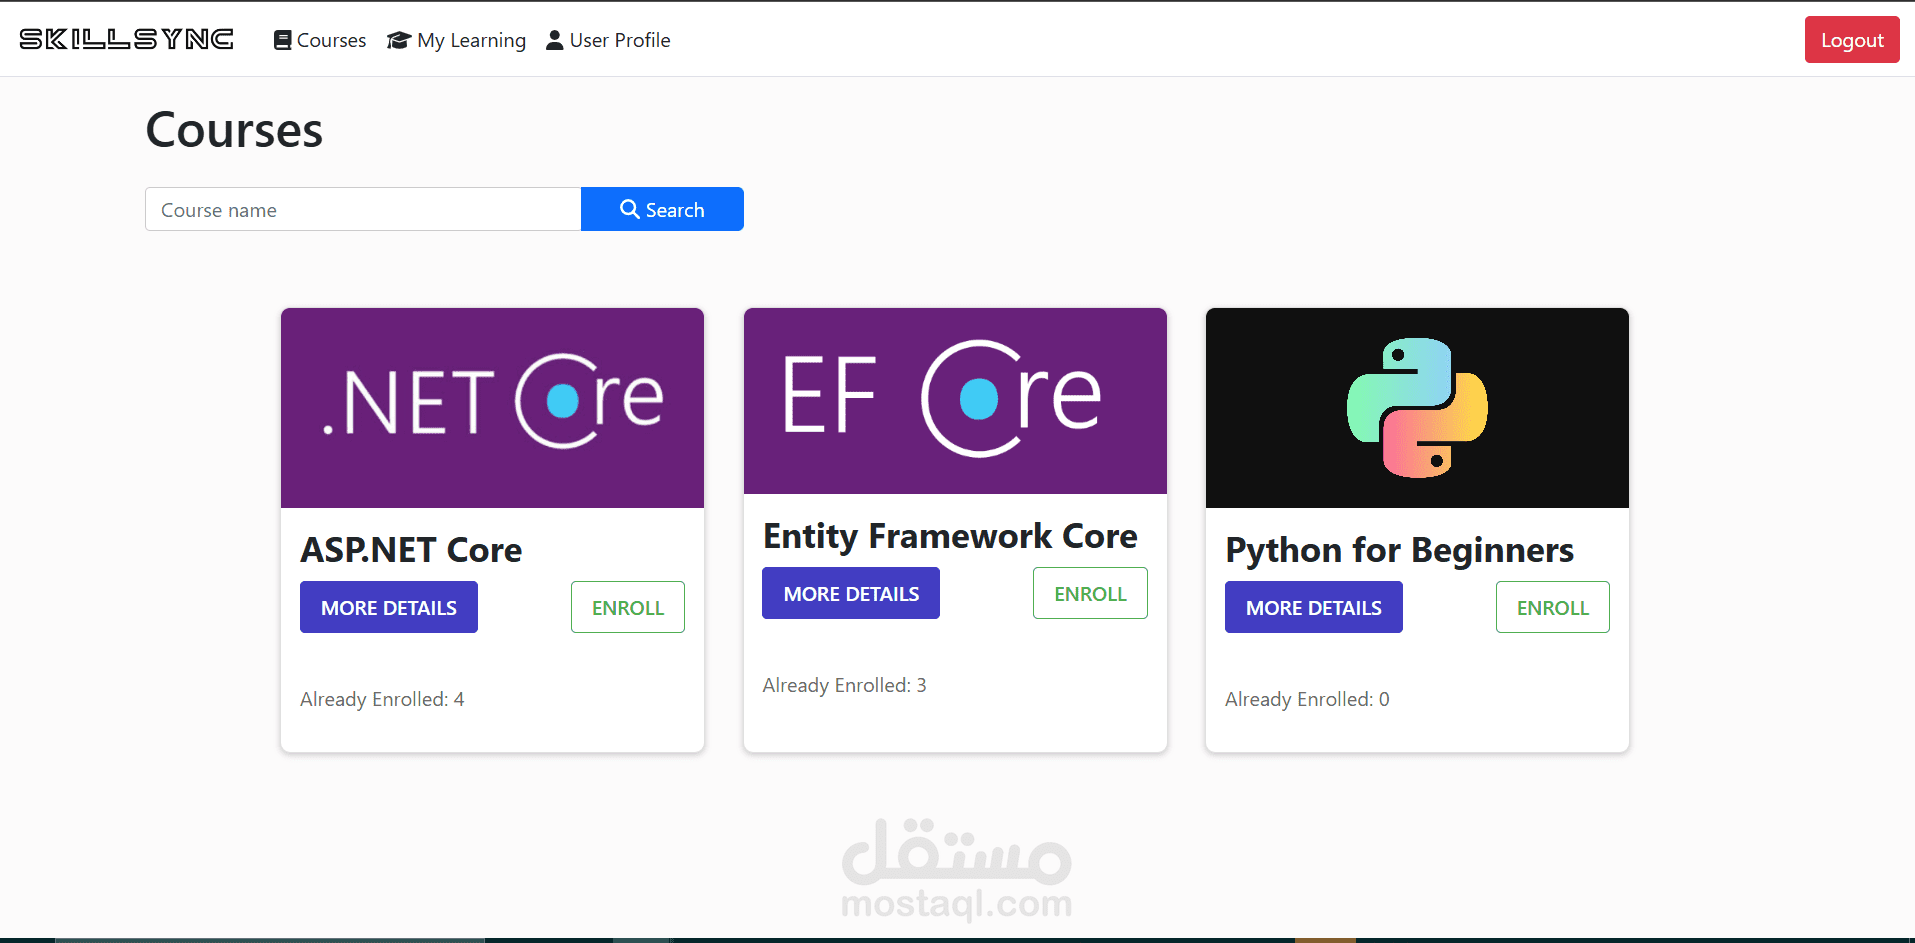1915x943 pixels.
Task: Open the Courses nav link
Action: coord(320,40)
